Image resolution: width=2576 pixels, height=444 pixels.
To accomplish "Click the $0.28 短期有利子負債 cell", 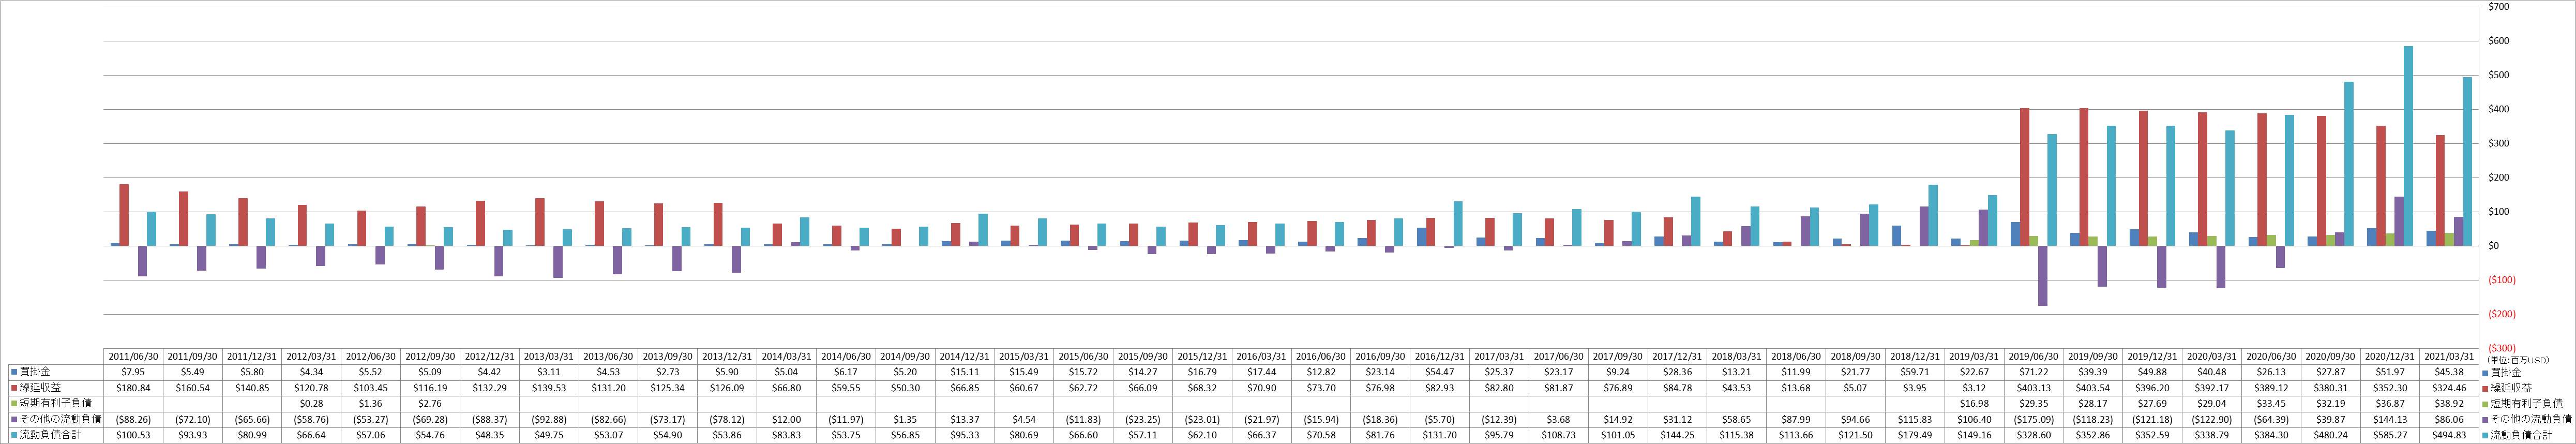I will pyautogui.click(x=312, y=403).
